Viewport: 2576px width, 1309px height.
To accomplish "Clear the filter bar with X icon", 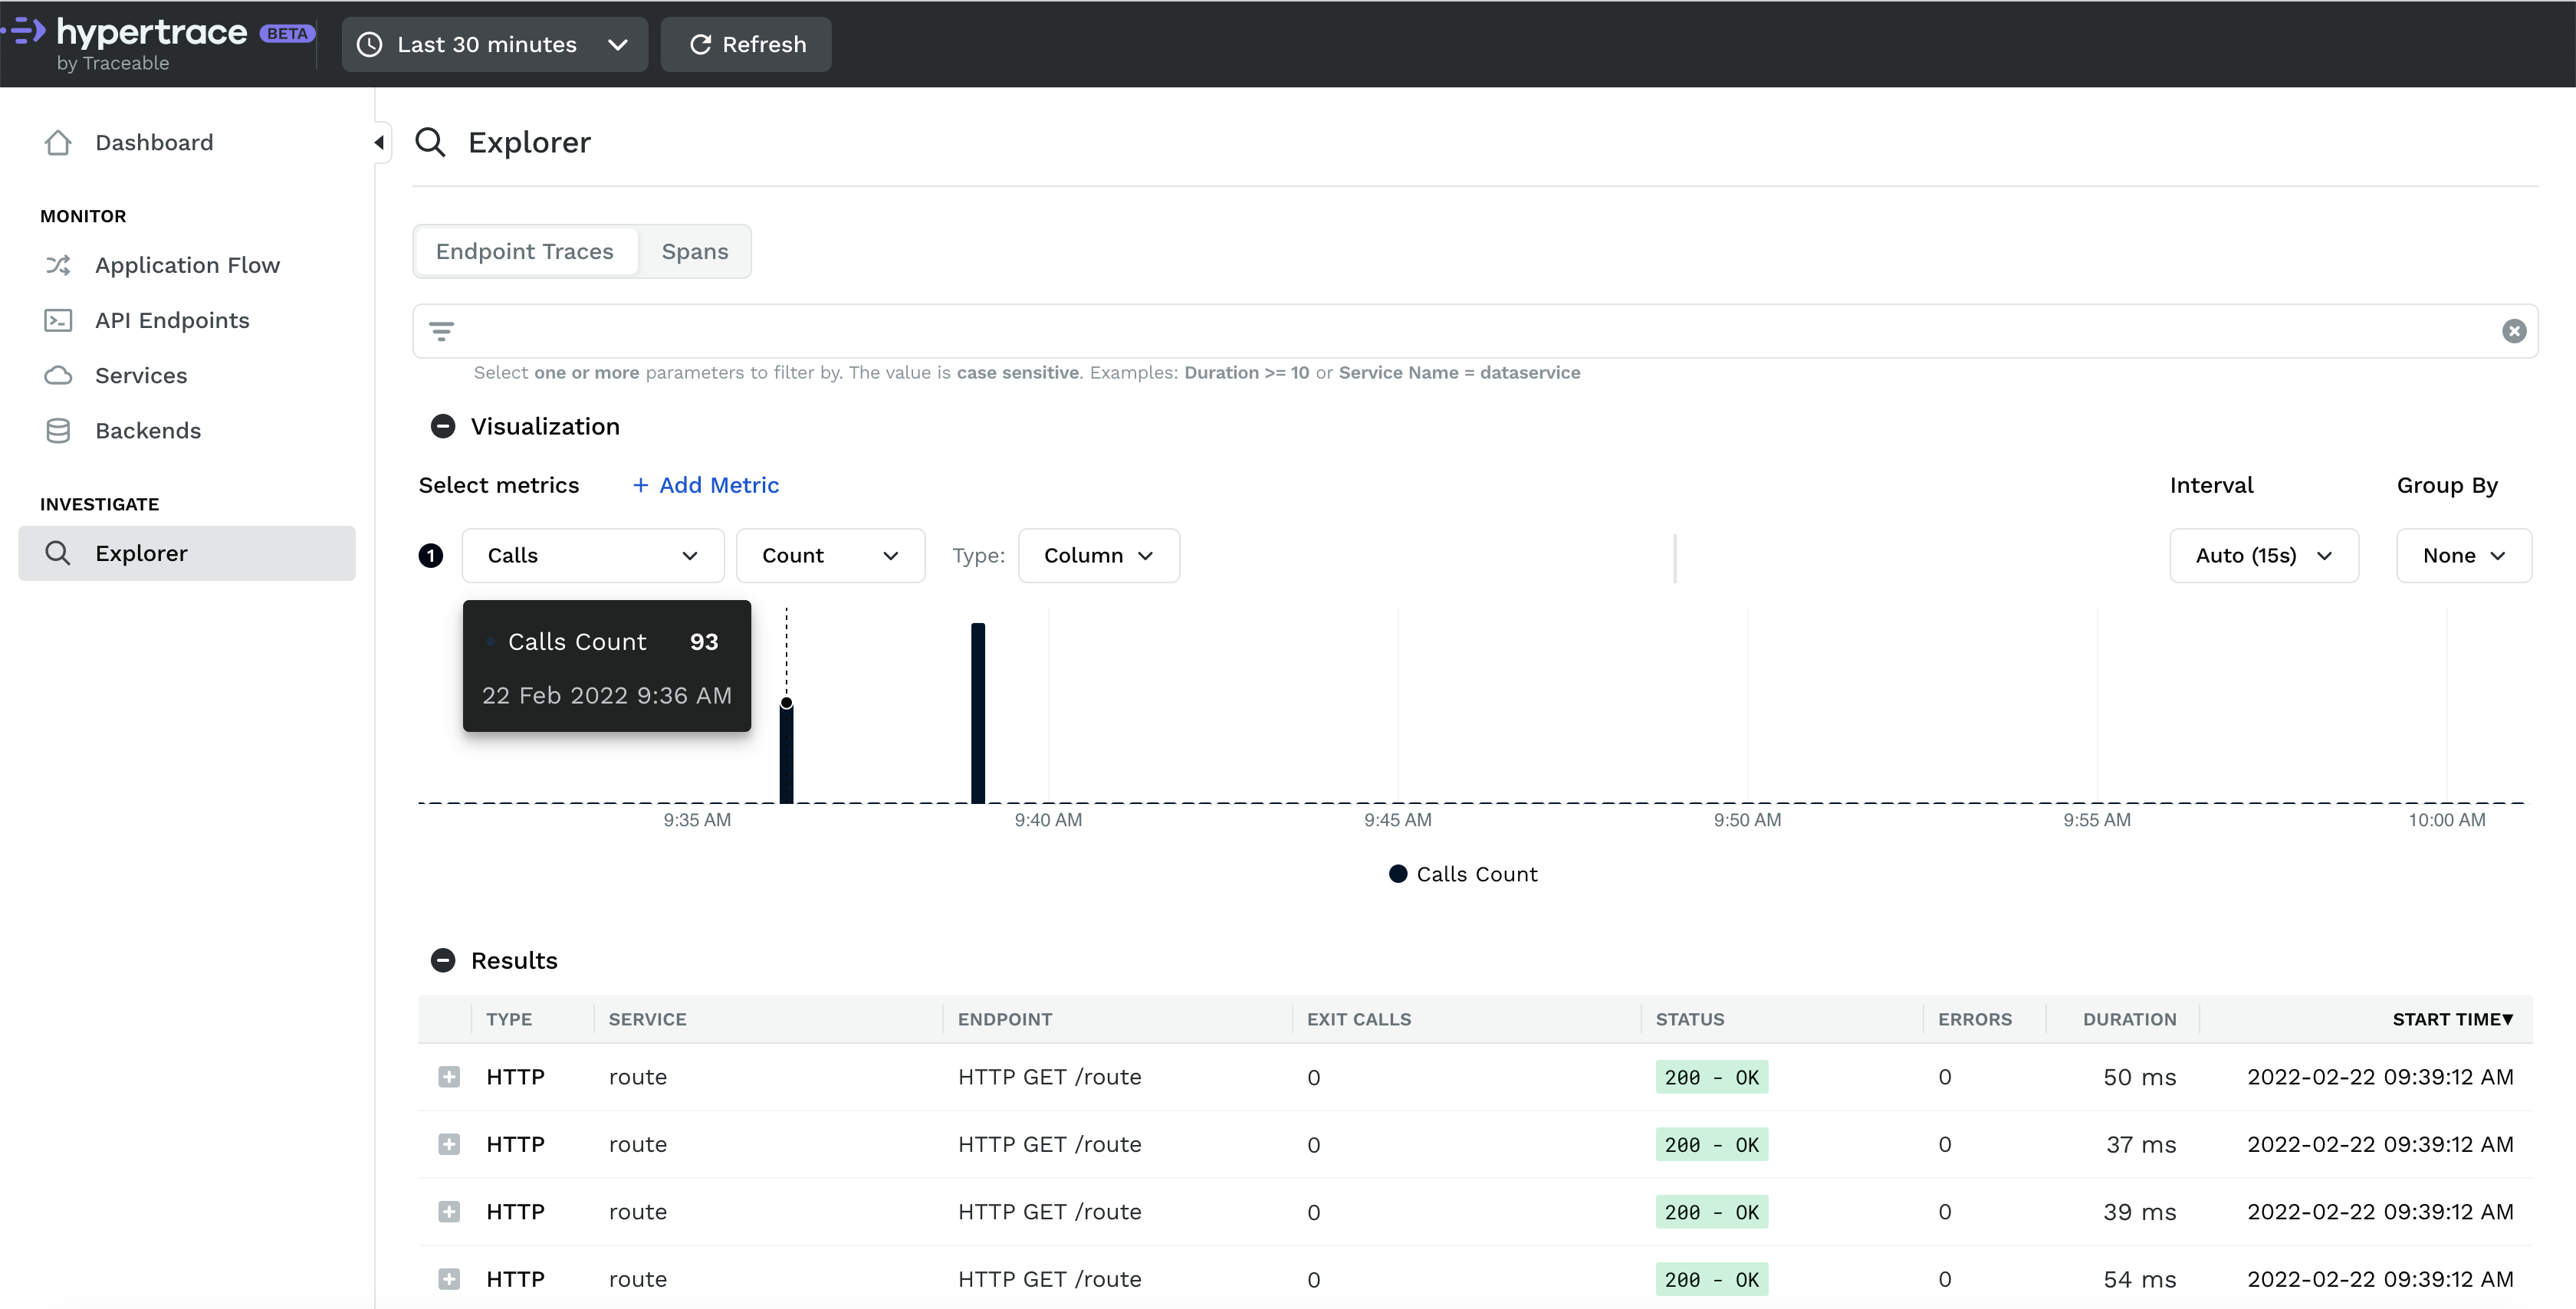I will 2513,331.
